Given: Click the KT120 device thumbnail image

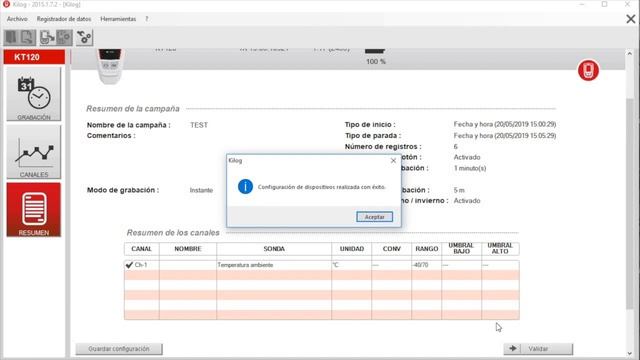Looking at the screenshot, I should point(110,66).
